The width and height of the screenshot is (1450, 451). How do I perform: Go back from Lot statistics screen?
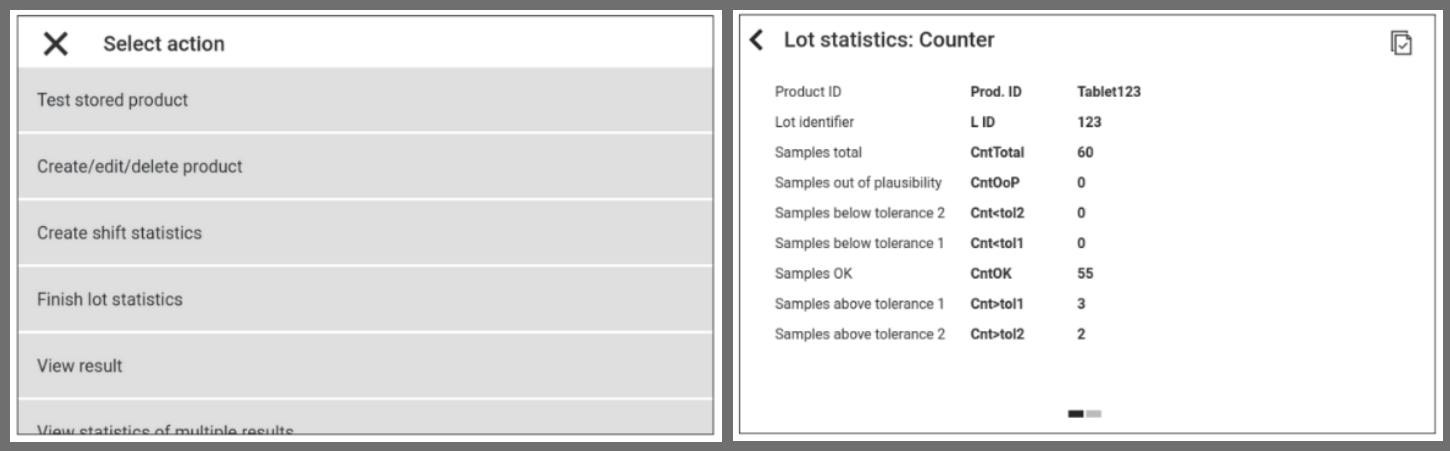pyautogui.click(x=757, y=40)
